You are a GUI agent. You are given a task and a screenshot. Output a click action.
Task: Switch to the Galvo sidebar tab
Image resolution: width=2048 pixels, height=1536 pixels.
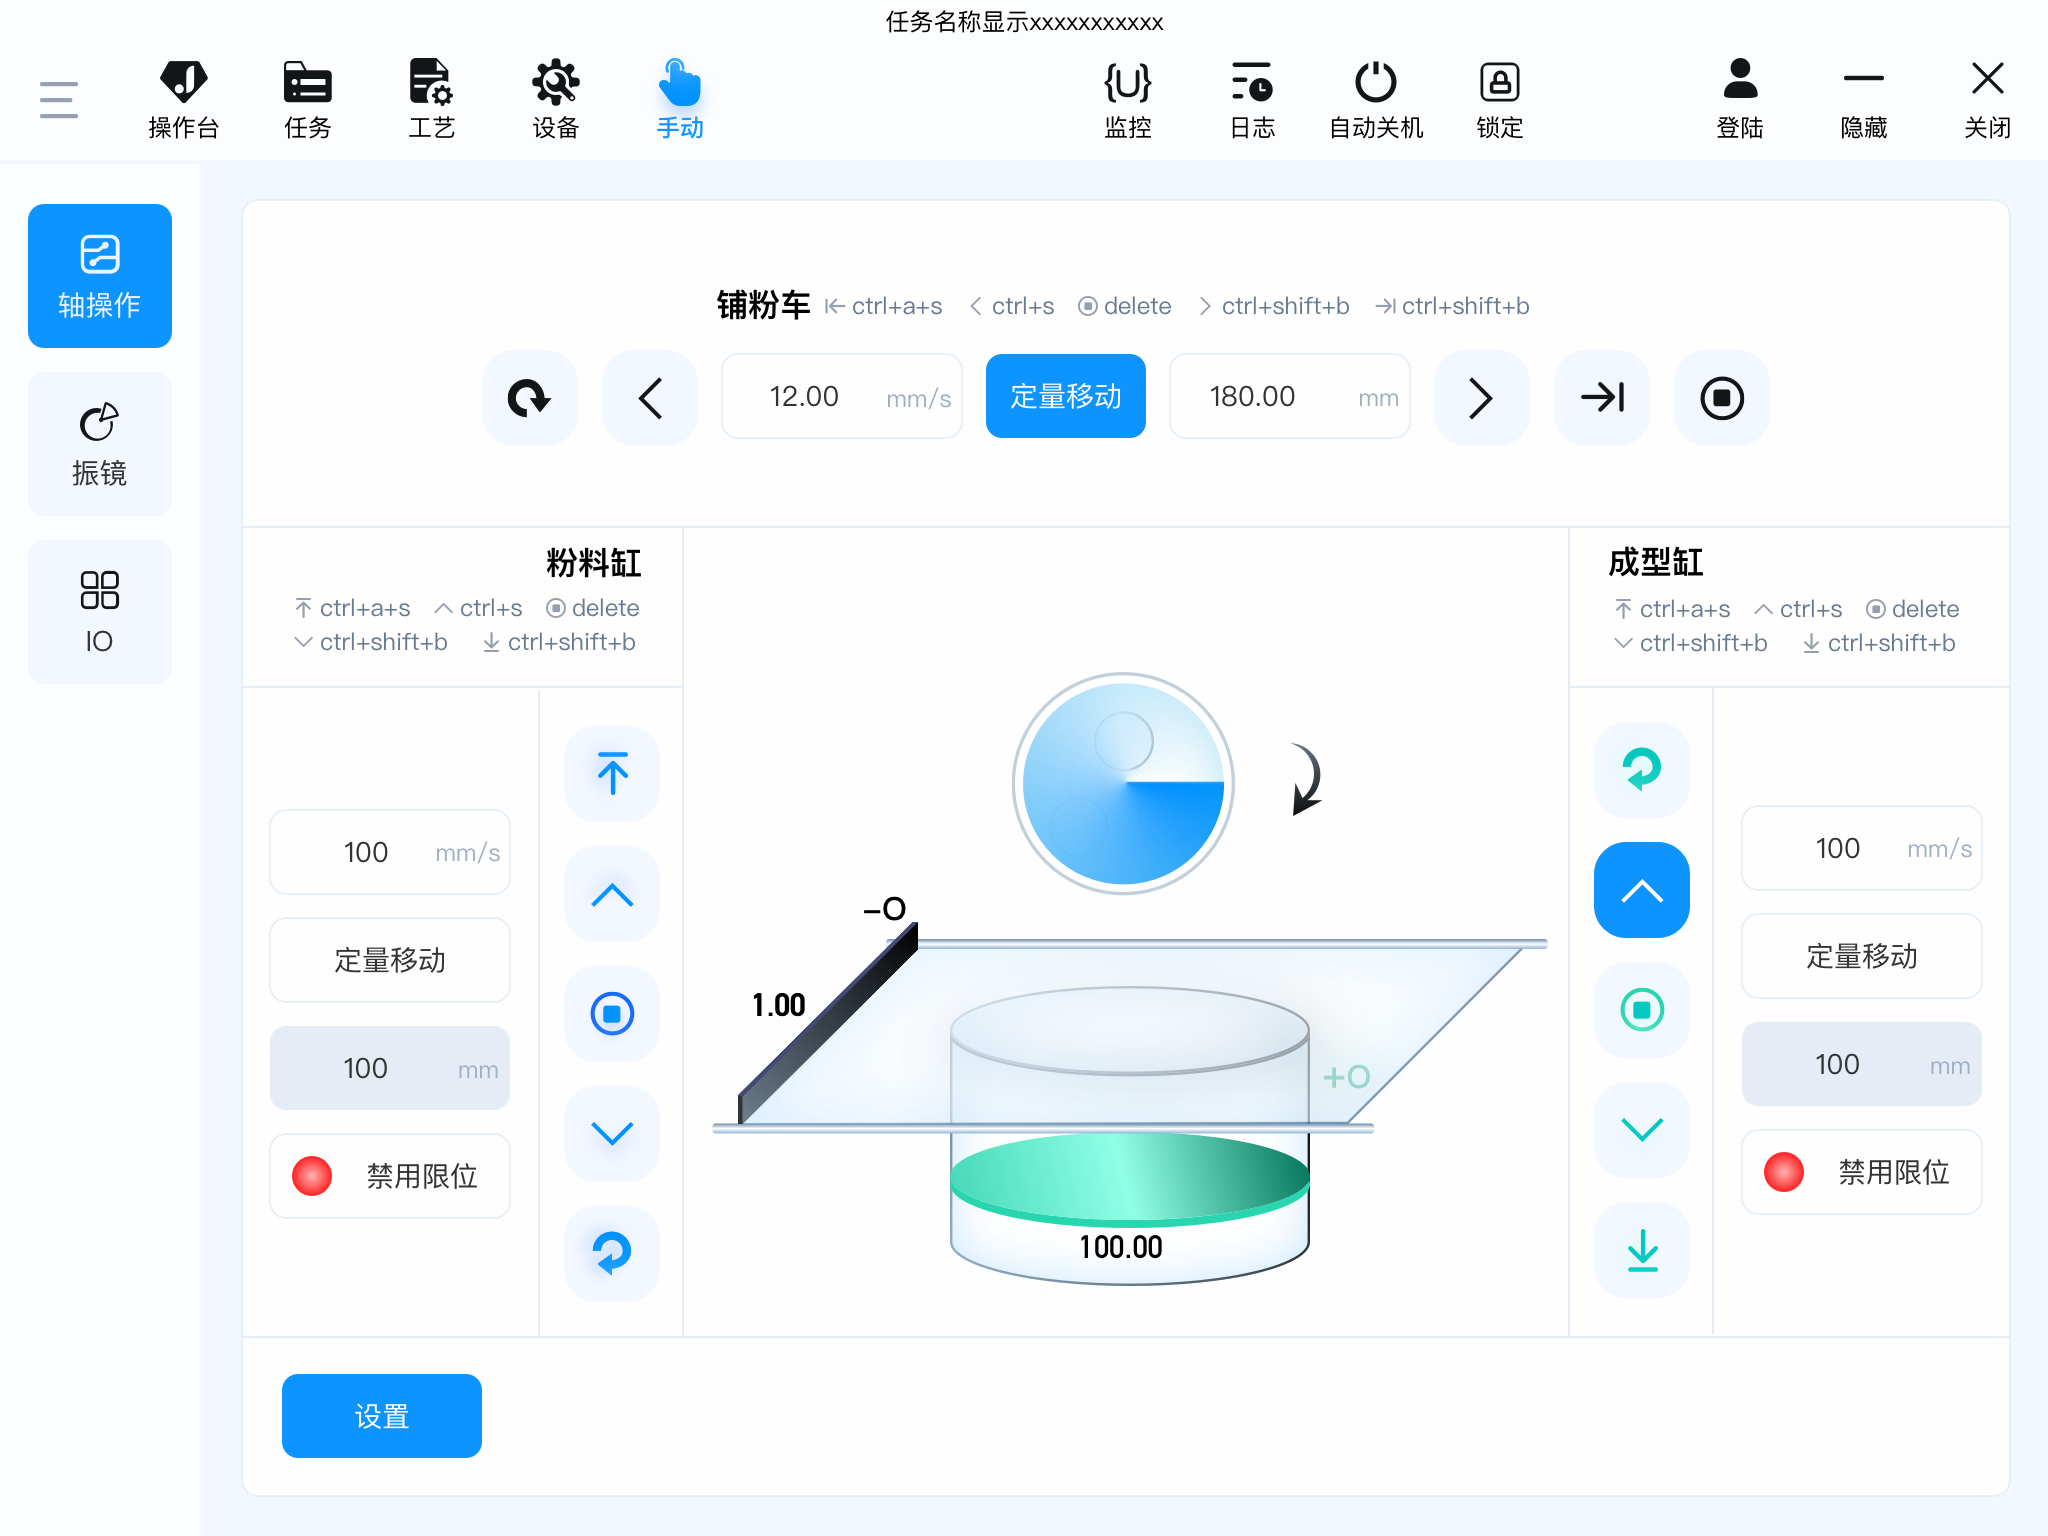[99, 445]
